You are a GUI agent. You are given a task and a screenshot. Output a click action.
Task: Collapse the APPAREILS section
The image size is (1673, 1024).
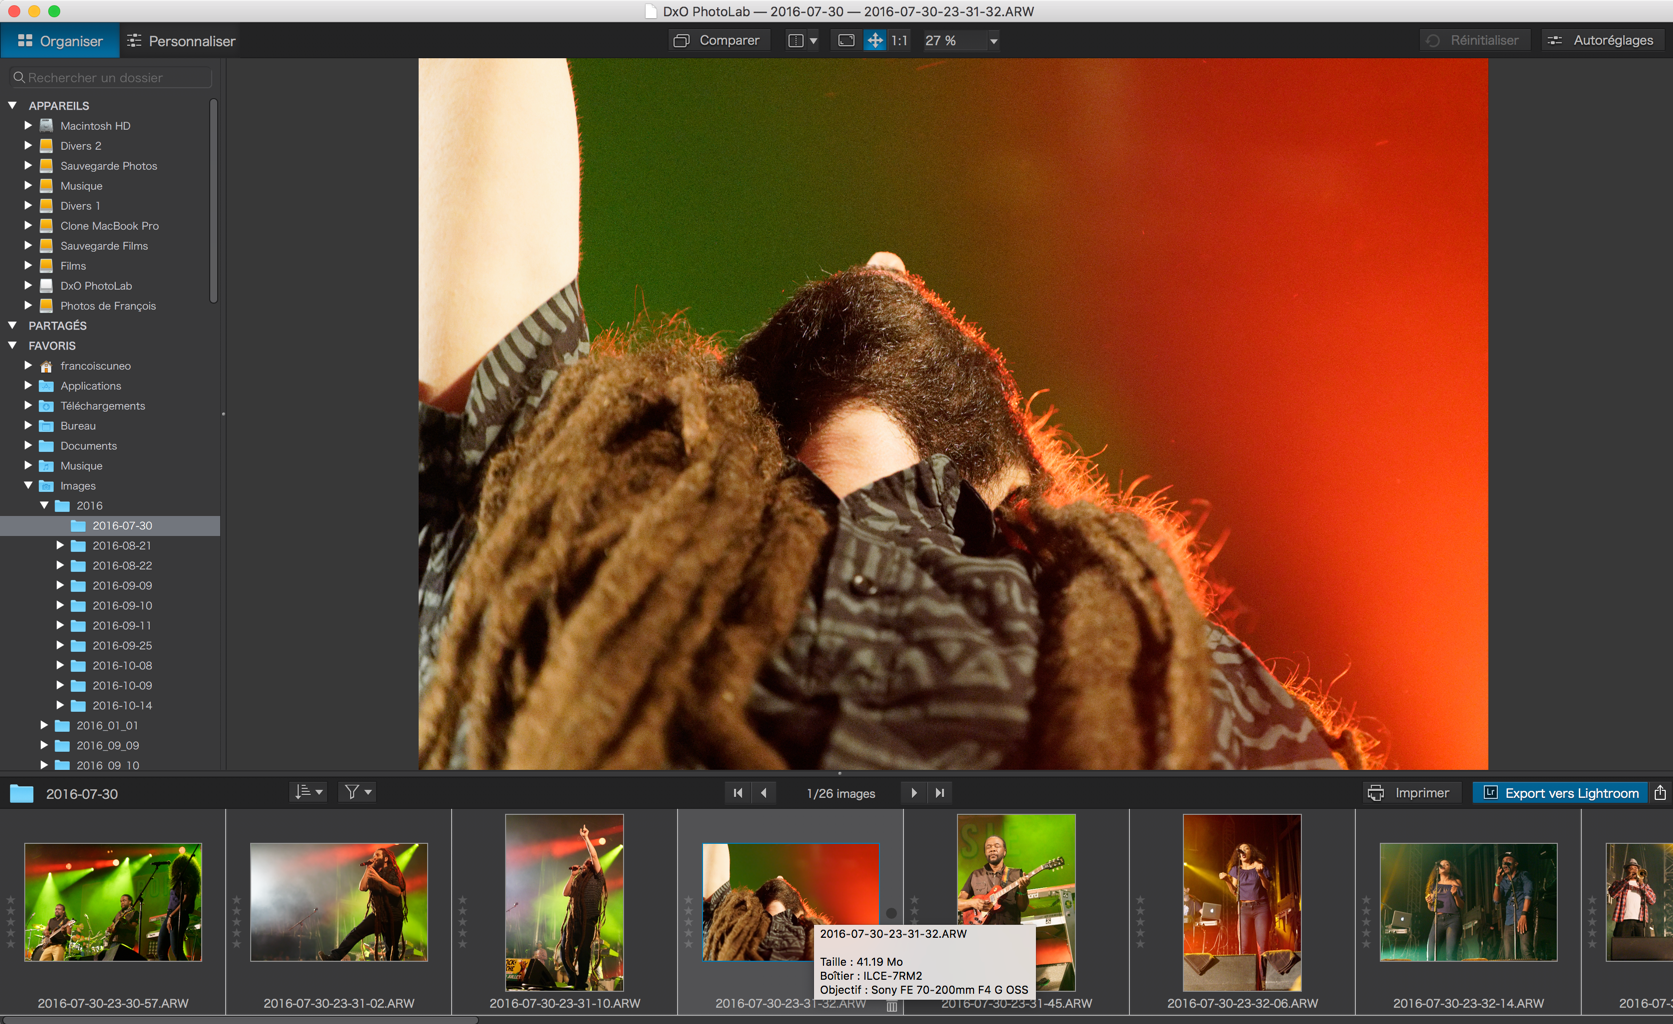click(x=13, y=105)
